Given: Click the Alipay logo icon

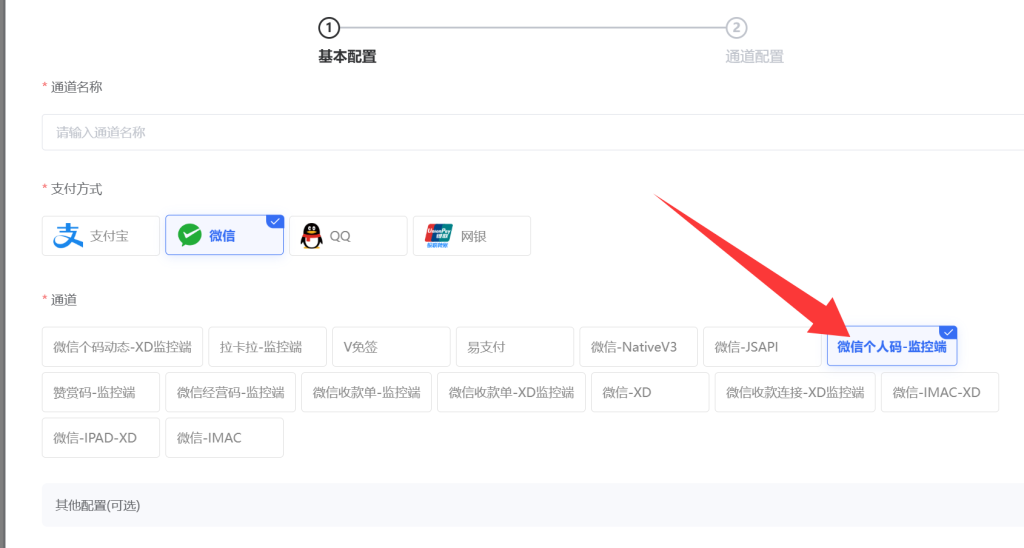Looking at the screenshot, I should pos(68,236).
